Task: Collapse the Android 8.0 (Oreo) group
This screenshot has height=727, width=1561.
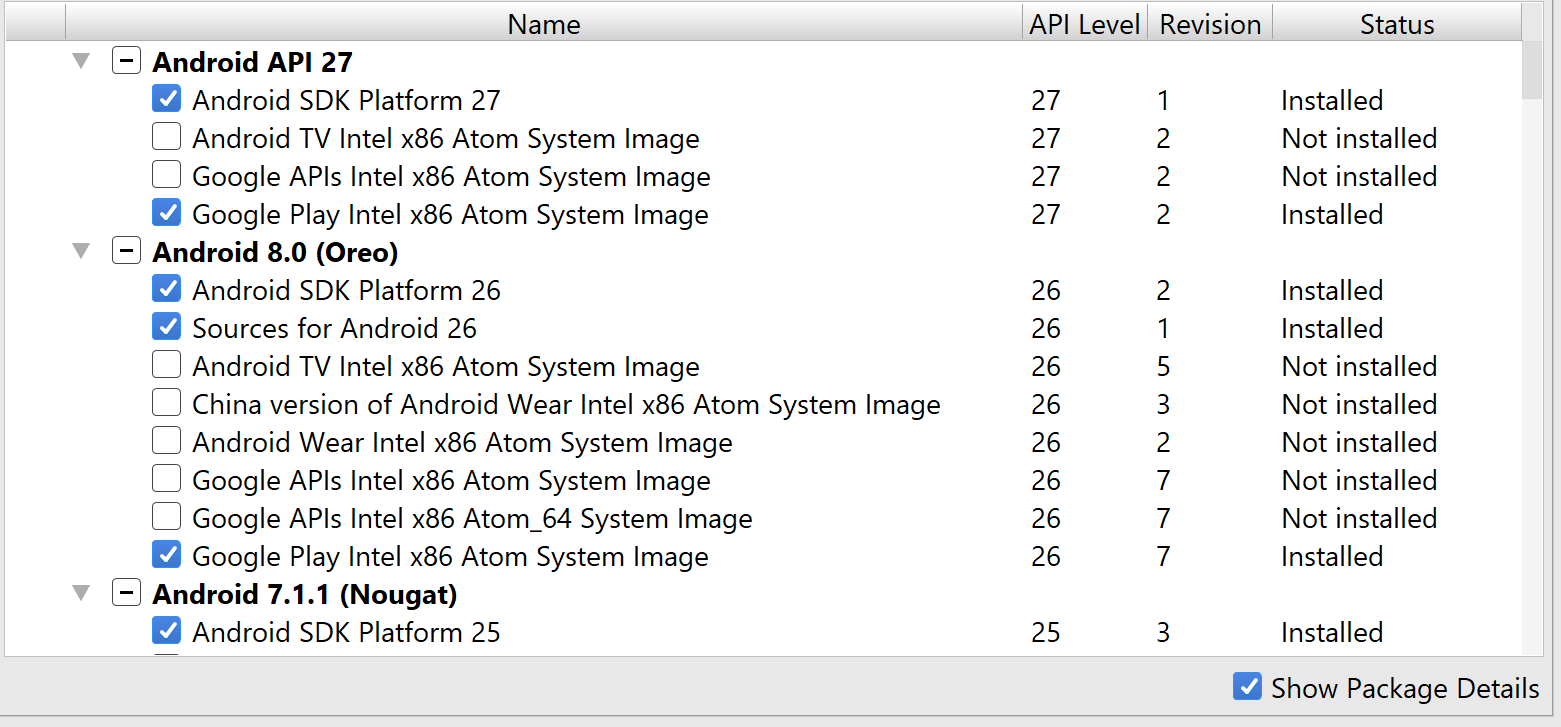Action: pos(81,252)
